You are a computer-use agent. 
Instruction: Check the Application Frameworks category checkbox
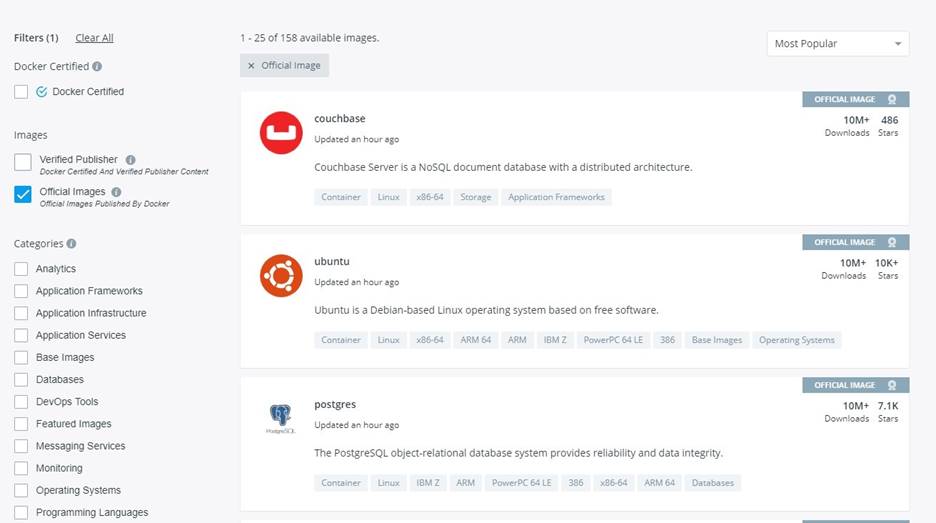(21, 291)
